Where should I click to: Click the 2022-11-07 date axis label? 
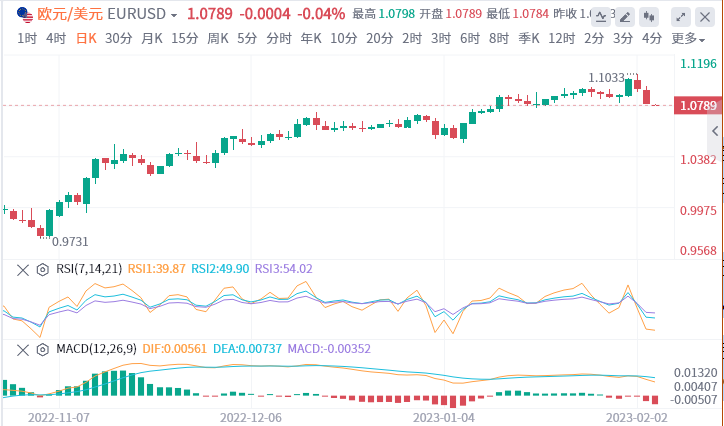[x=59, y=418]
